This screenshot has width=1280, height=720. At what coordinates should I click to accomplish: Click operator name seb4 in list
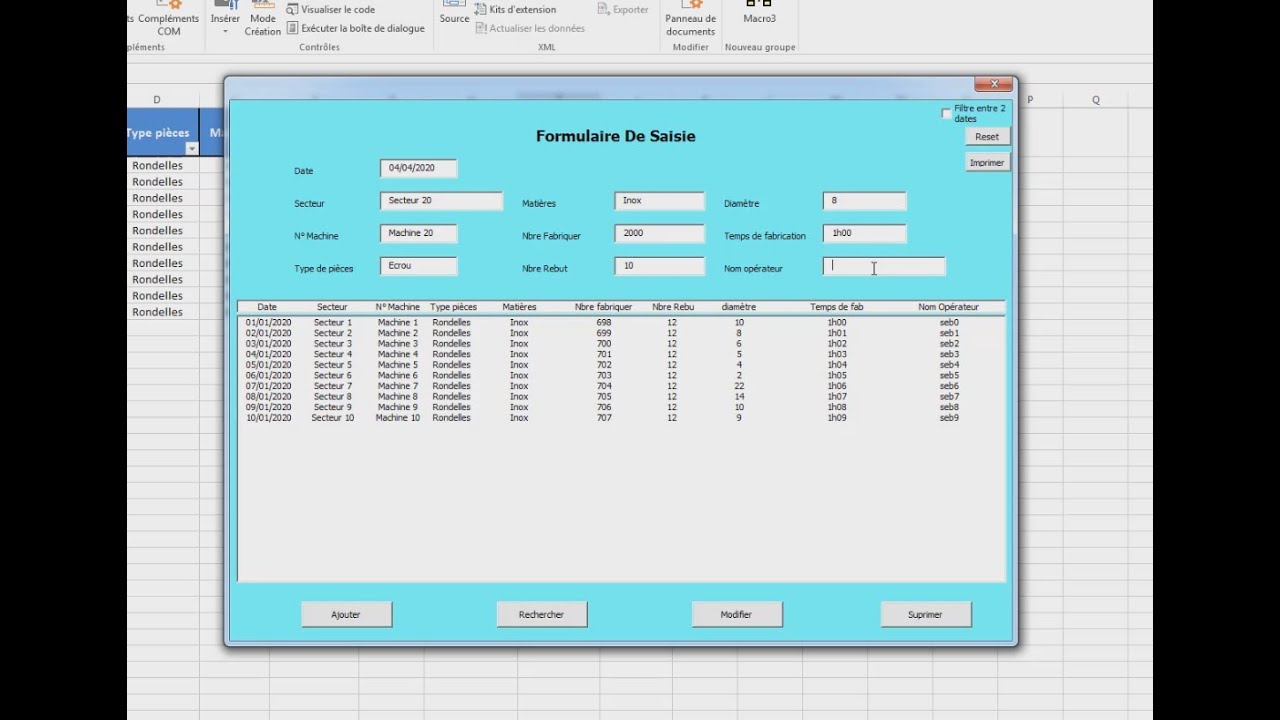[x=949, y=365]
